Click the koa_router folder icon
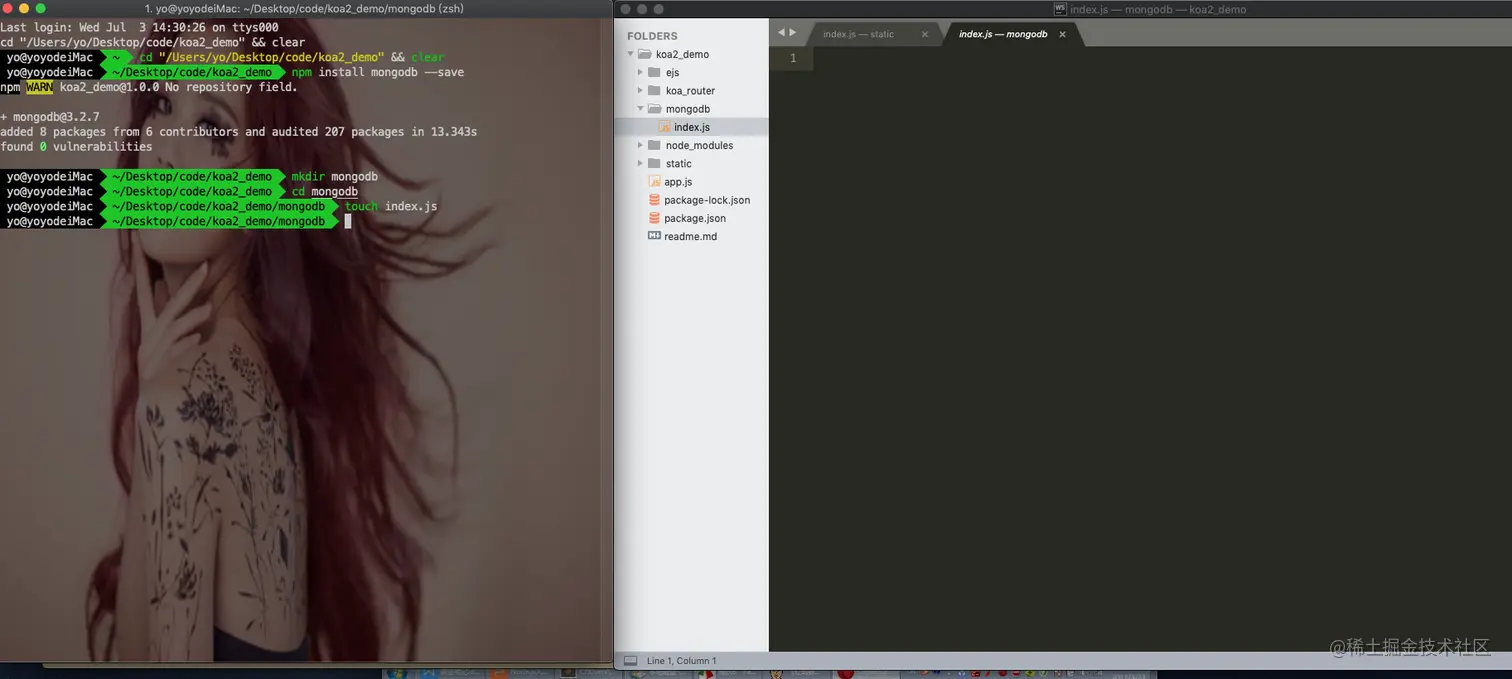Viewport: 1512px width, 679px height. click(x=654, y=90)
